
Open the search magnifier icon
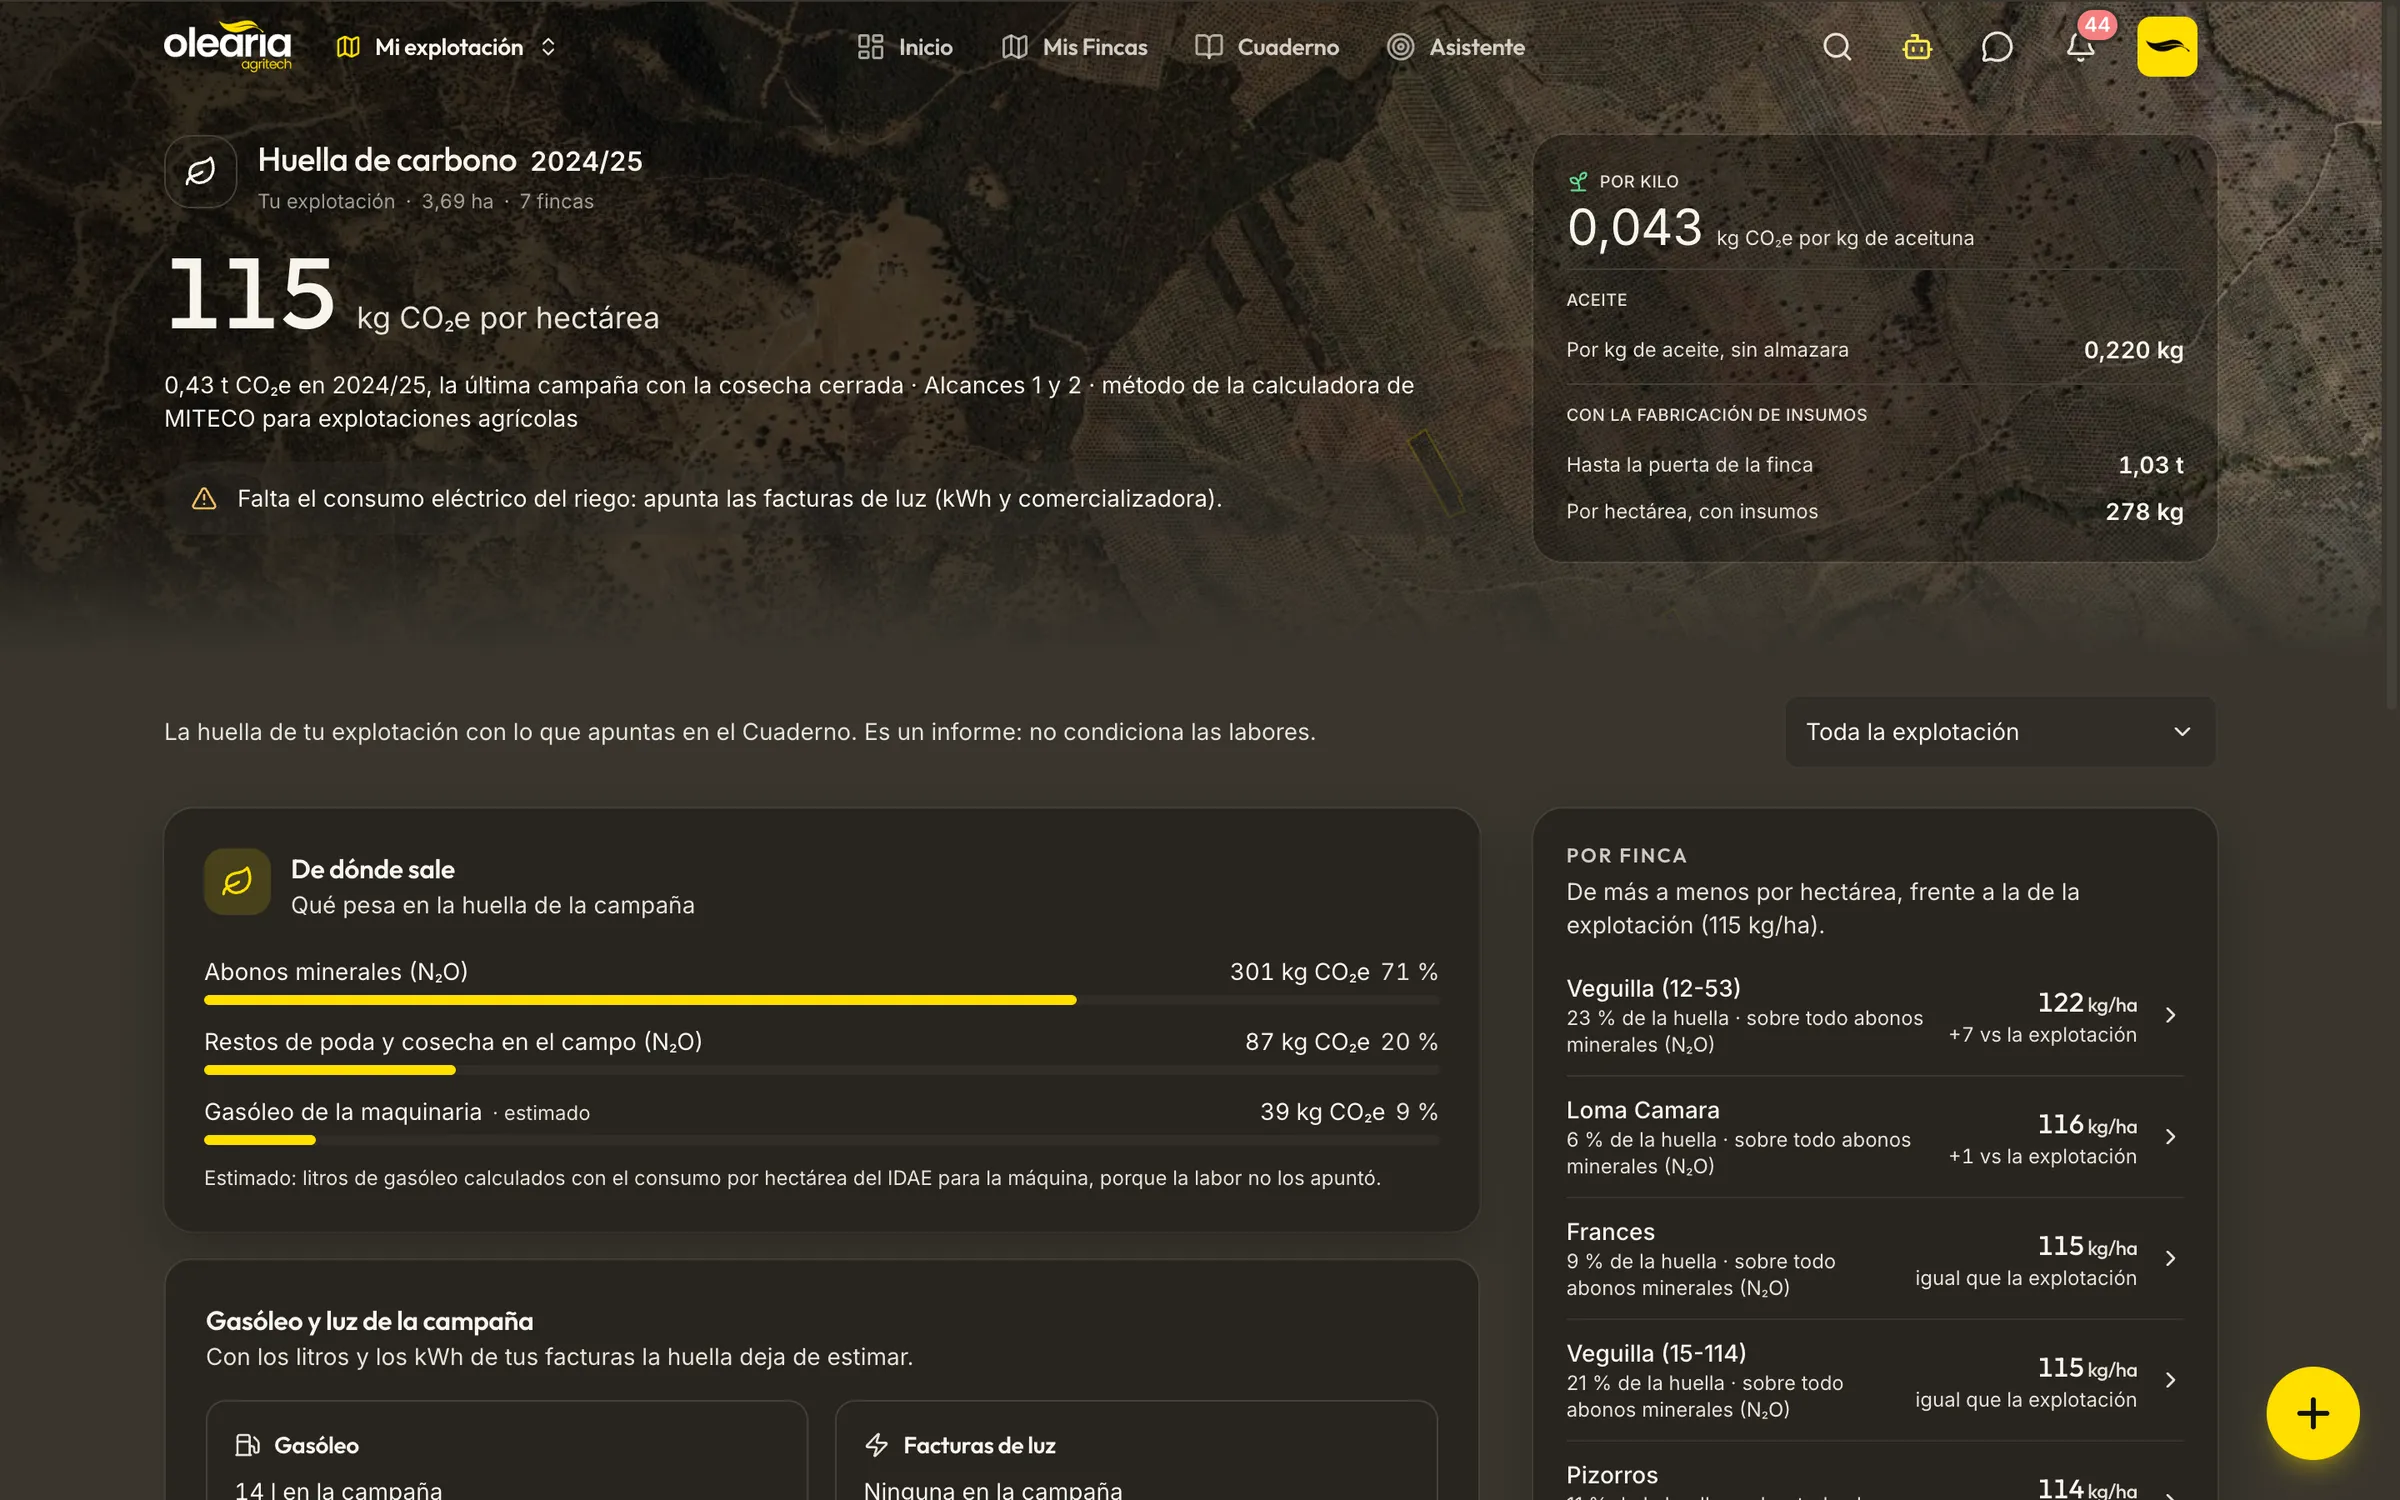tap(1837, 47)
